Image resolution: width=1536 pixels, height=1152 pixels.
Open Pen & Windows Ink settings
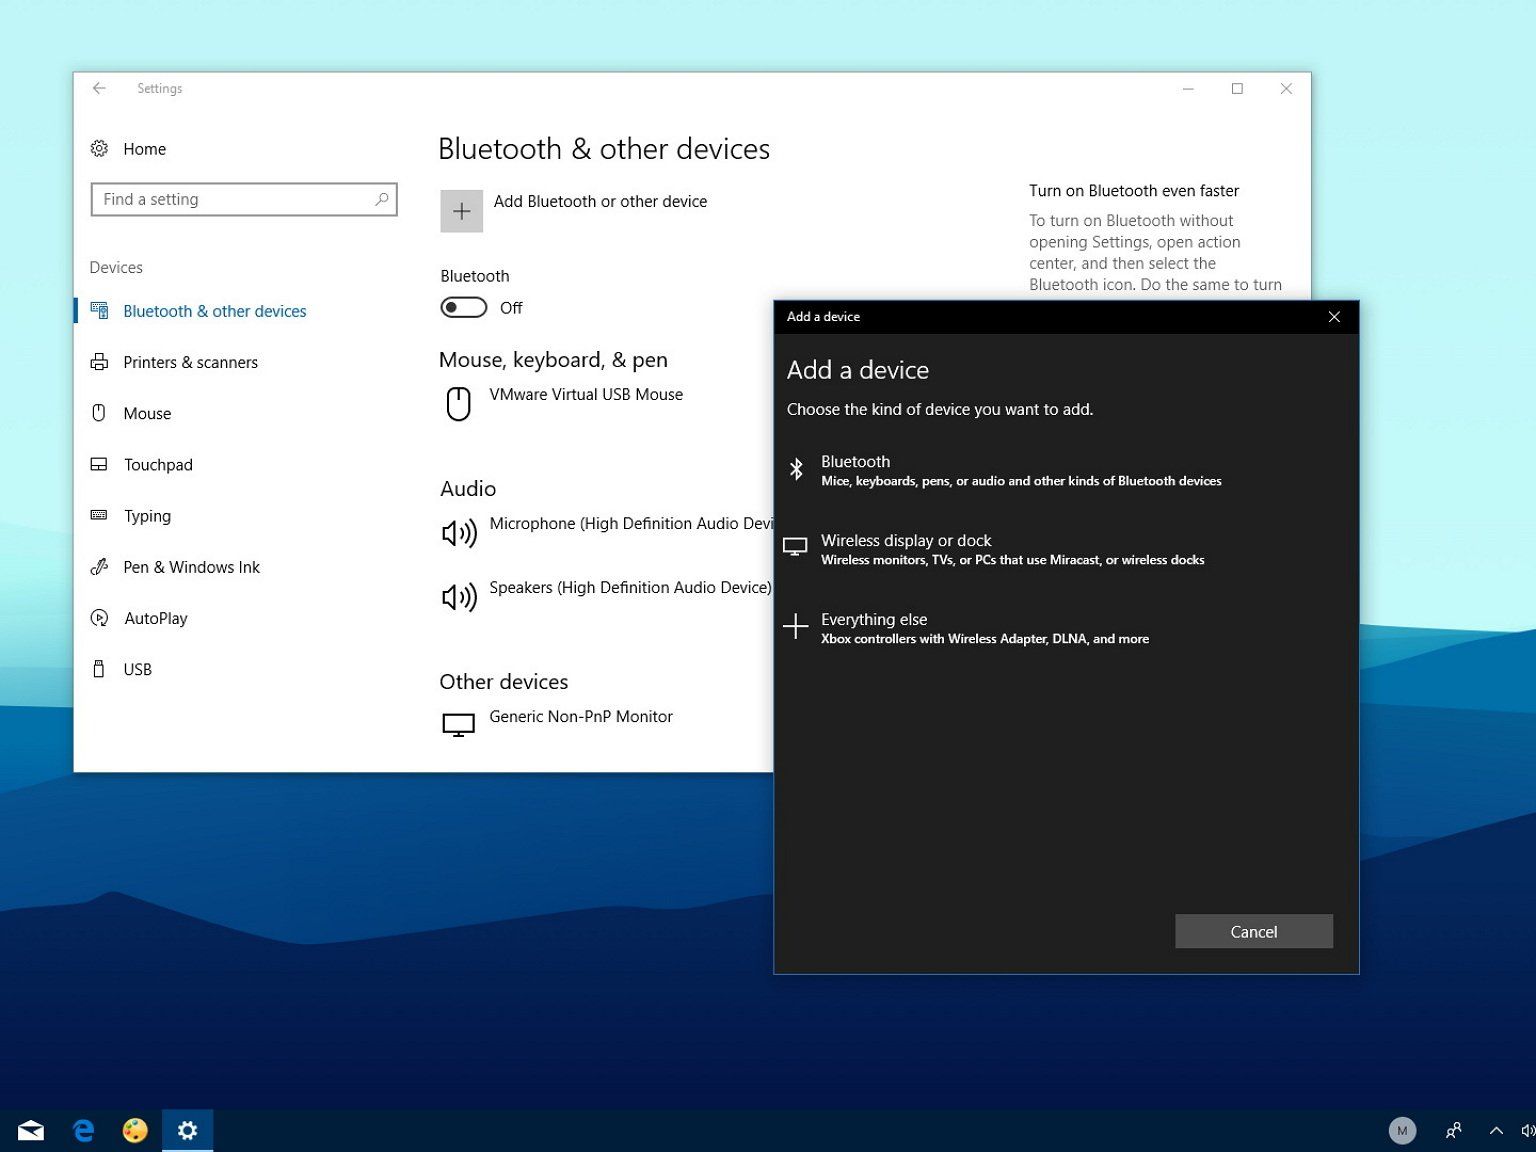point(191,567)
